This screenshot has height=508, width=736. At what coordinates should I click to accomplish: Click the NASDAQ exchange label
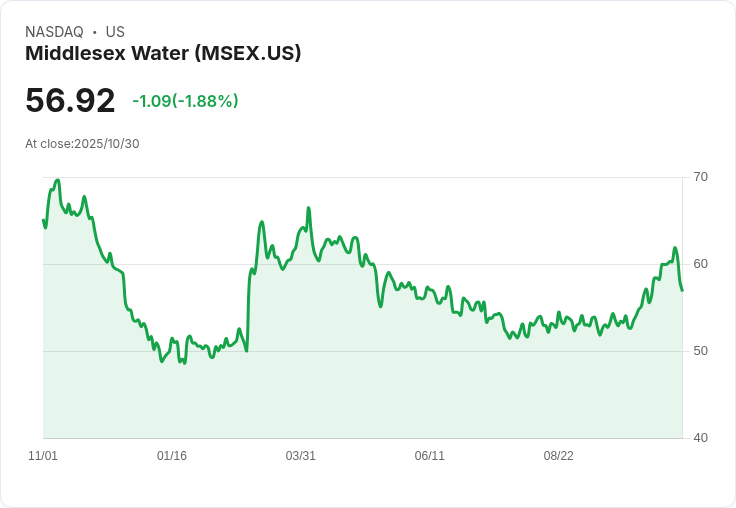54,32
